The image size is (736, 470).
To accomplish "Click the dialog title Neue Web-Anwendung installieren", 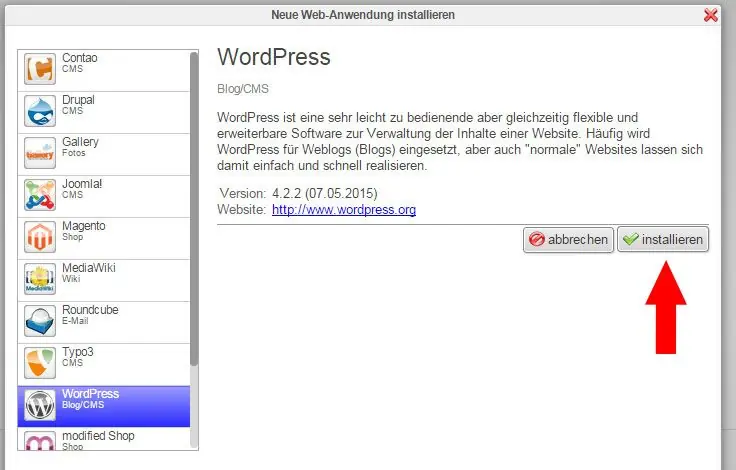I will point(363,15).
